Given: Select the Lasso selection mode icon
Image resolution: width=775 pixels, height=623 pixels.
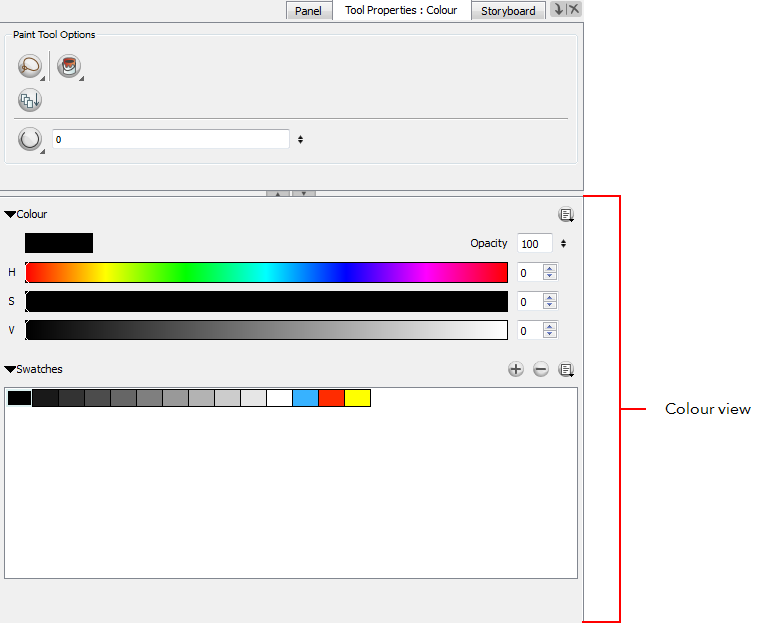Looking at the screenshot, I should [x=30, y=66].
